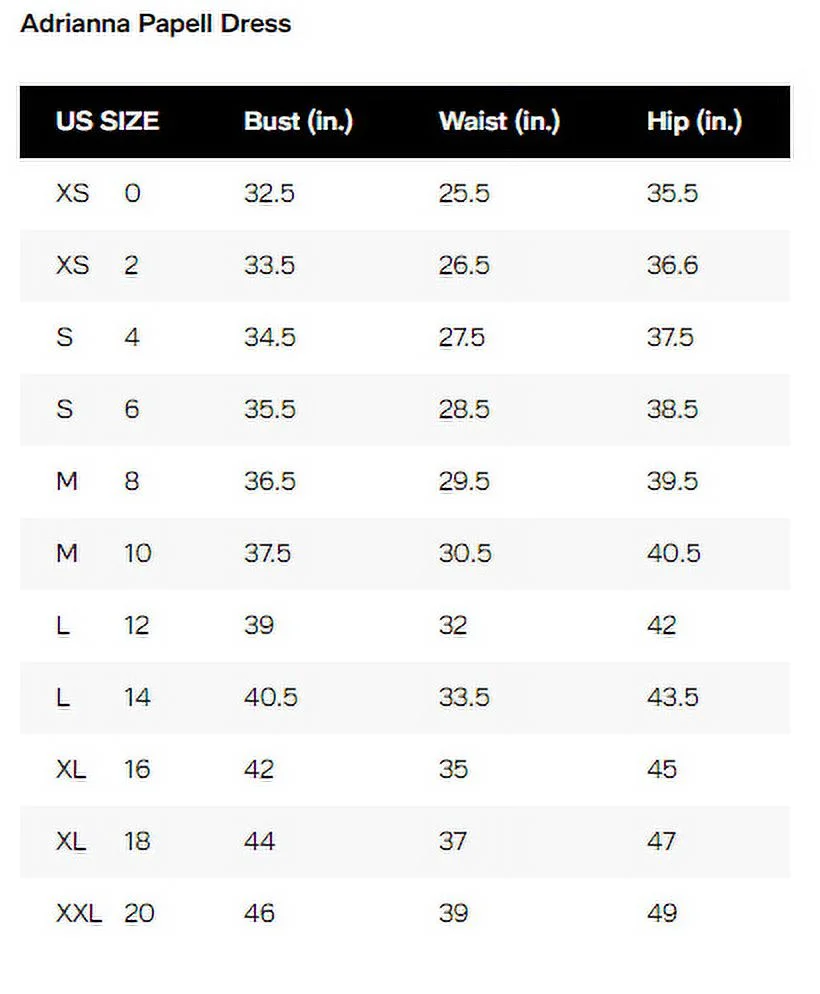The image size is (820, 994).
Task: Click the waist value 30.5
Action: [x=465, y=553]
